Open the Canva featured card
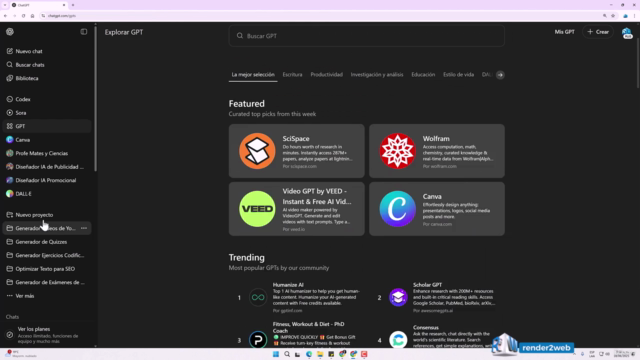This screenshot has width=640, height=360. tap(437, 209)
